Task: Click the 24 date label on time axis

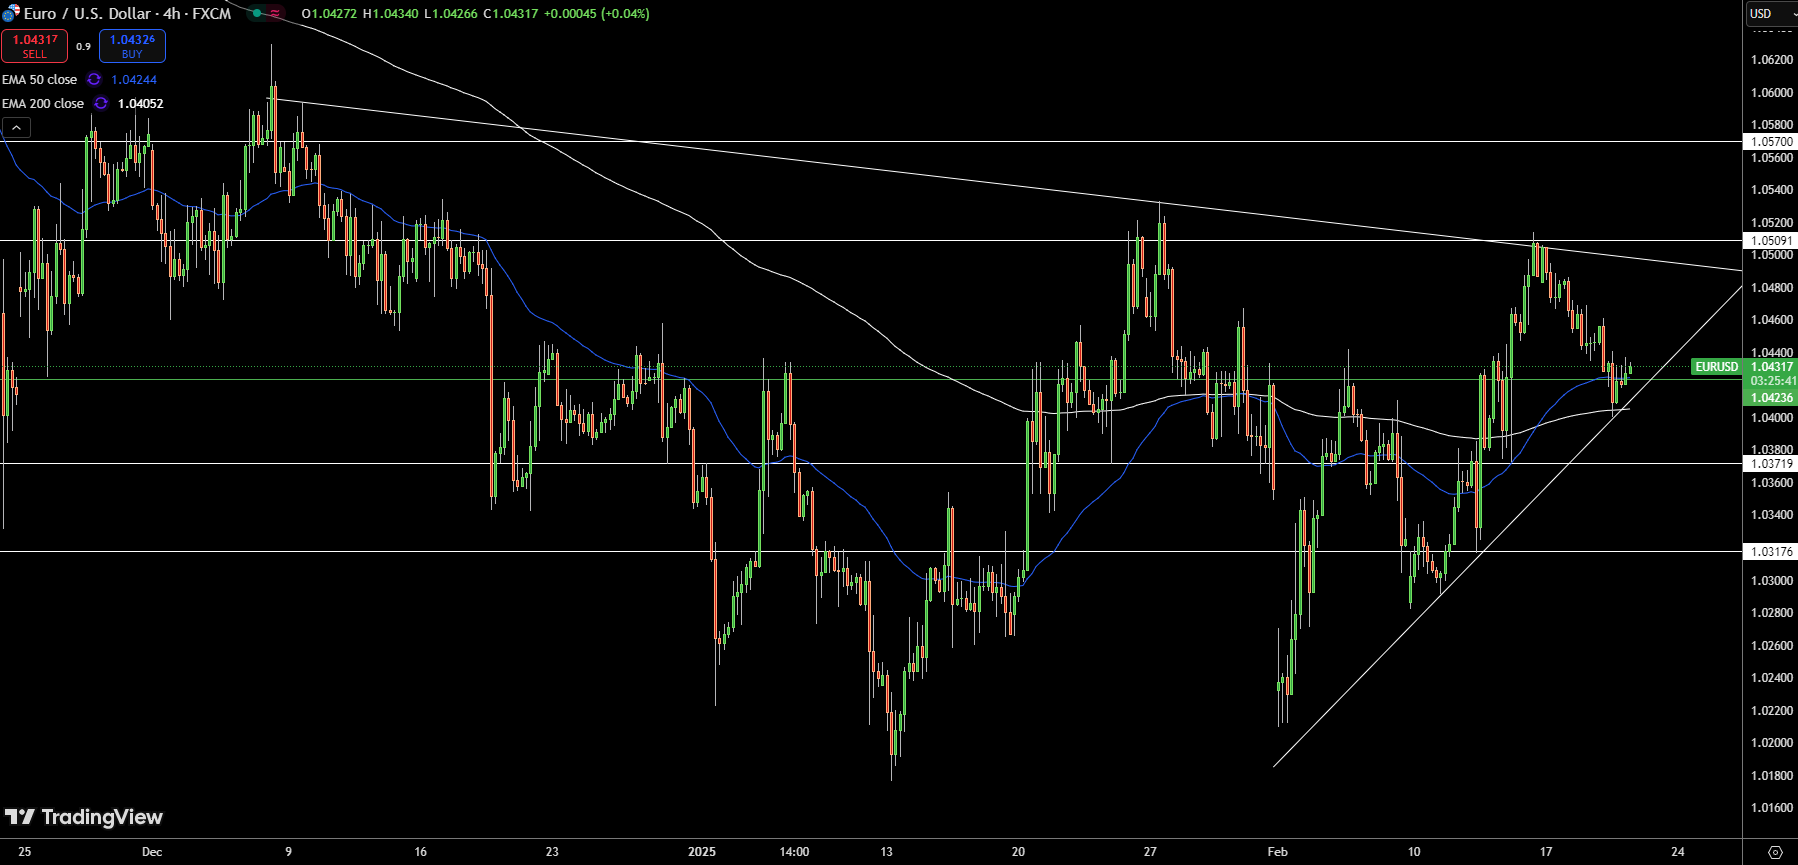Action: 1678,852
